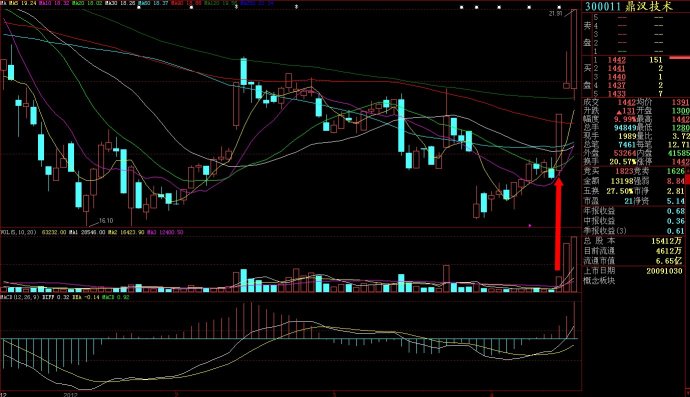Click the 21.81 high price label

coord(555,14)
